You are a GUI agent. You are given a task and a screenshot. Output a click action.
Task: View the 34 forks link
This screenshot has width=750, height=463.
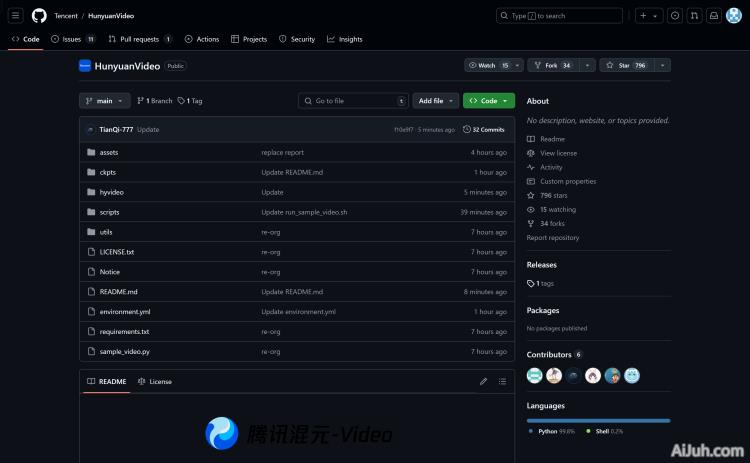pos(546,224)
